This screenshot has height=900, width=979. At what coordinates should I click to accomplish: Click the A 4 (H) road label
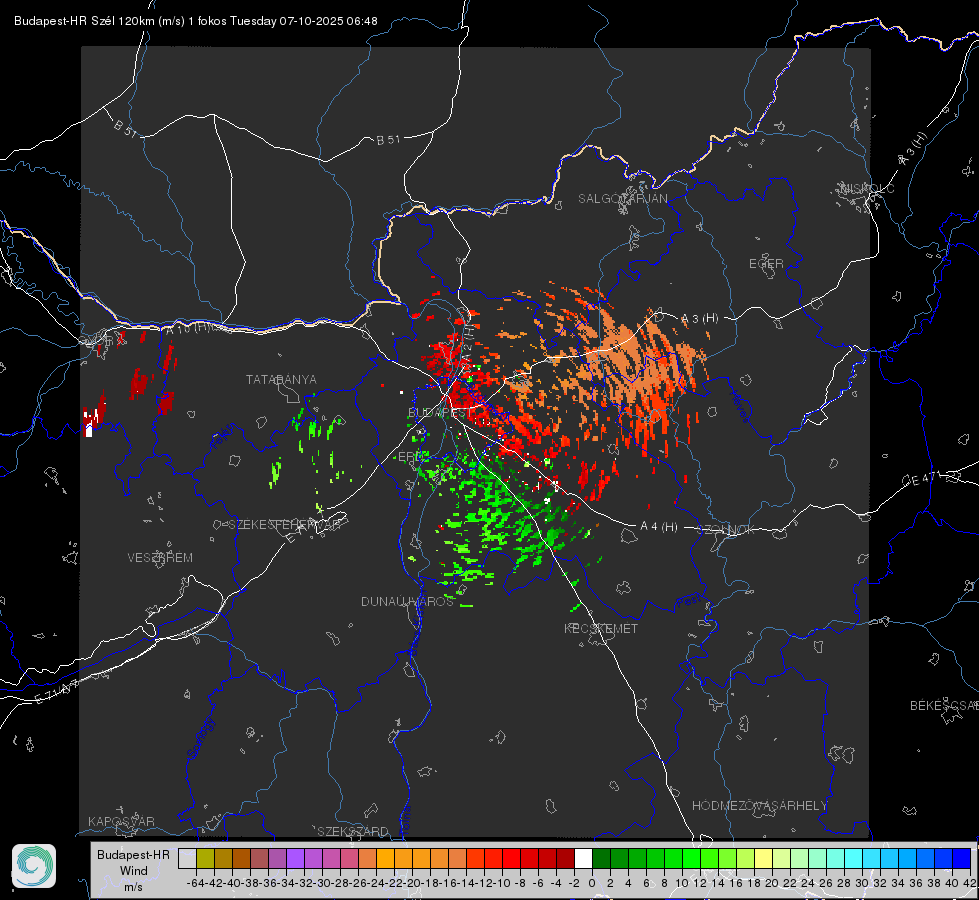pos(659,527)
